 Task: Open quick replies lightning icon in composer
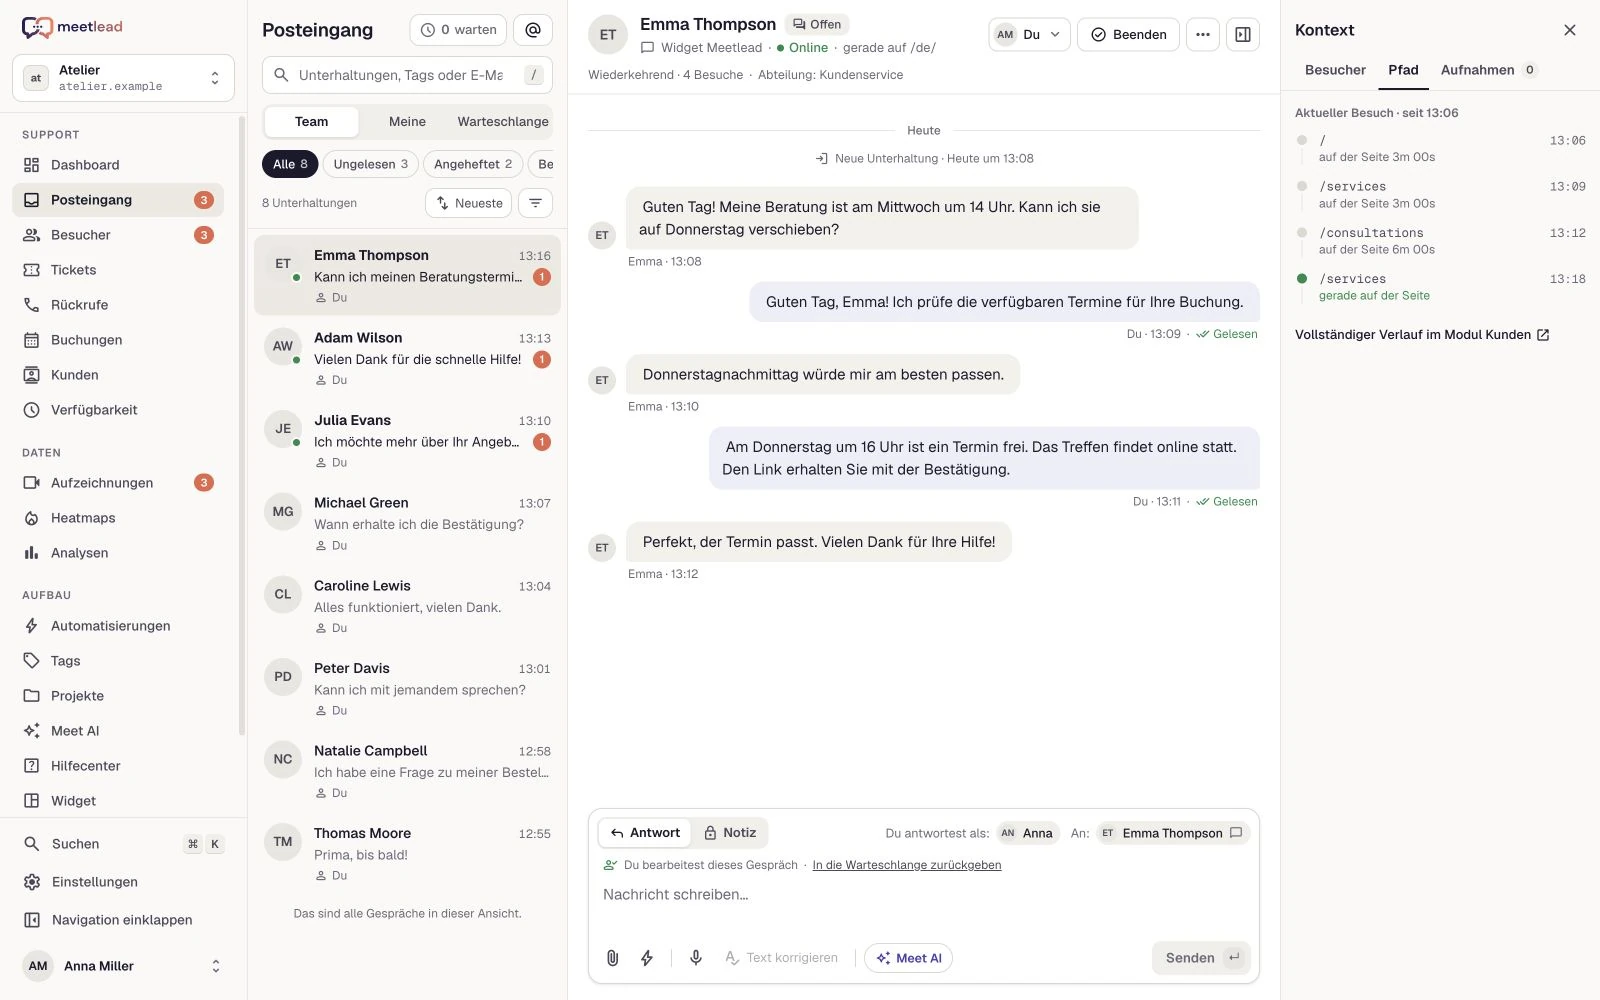647,958
